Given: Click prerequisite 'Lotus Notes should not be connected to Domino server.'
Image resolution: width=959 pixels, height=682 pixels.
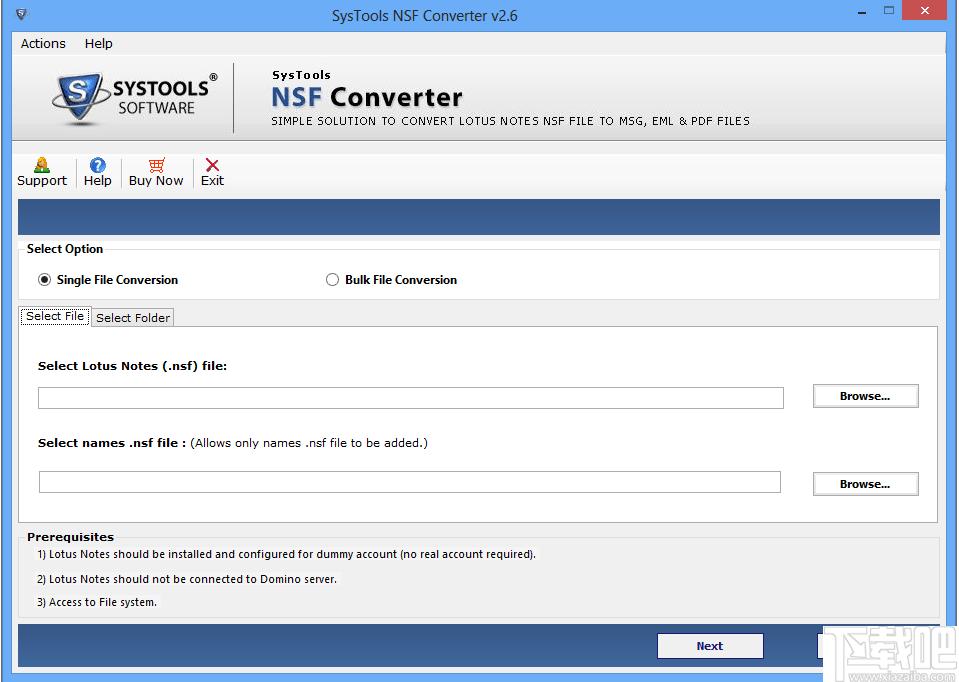Looking at the screenshot, I should tap(187, 579).
